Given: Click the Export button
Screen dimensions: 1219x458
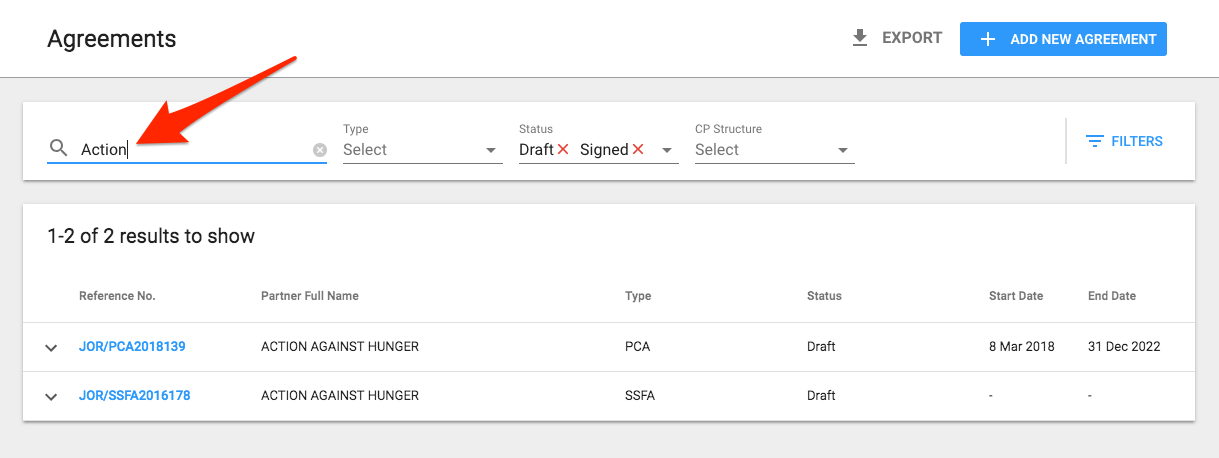Looking at the screenshot, I should pyautogui.click(x=897, y=38).
